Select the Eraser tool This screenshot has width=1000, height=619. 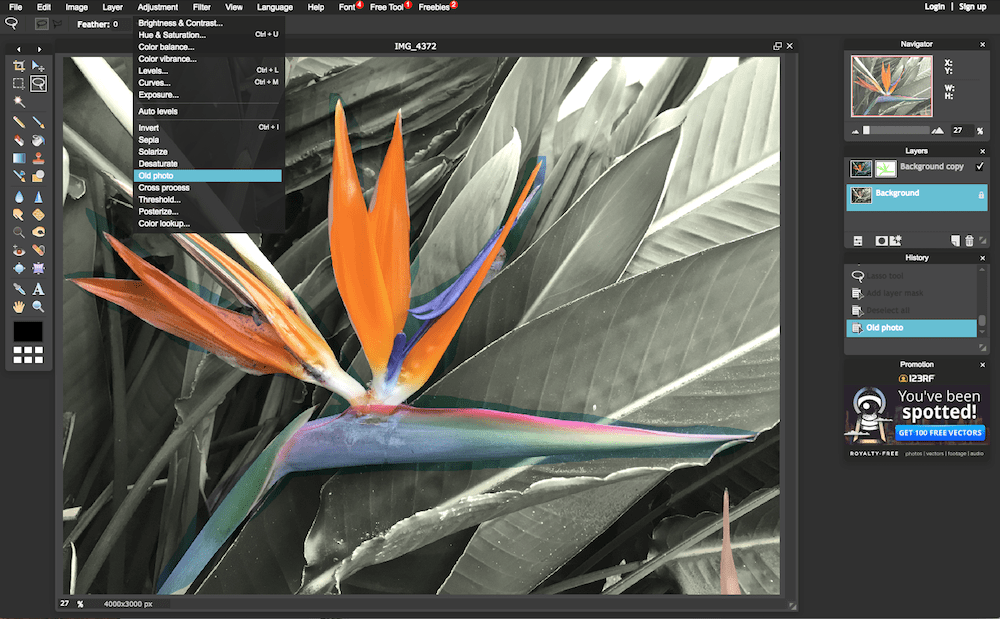click(19, 140)
